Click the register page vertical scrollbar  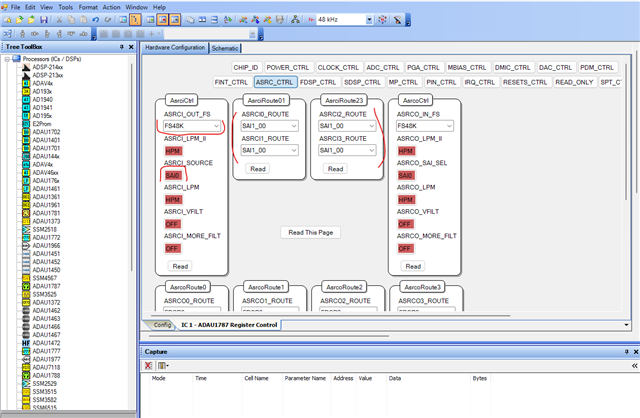[626, 129]
